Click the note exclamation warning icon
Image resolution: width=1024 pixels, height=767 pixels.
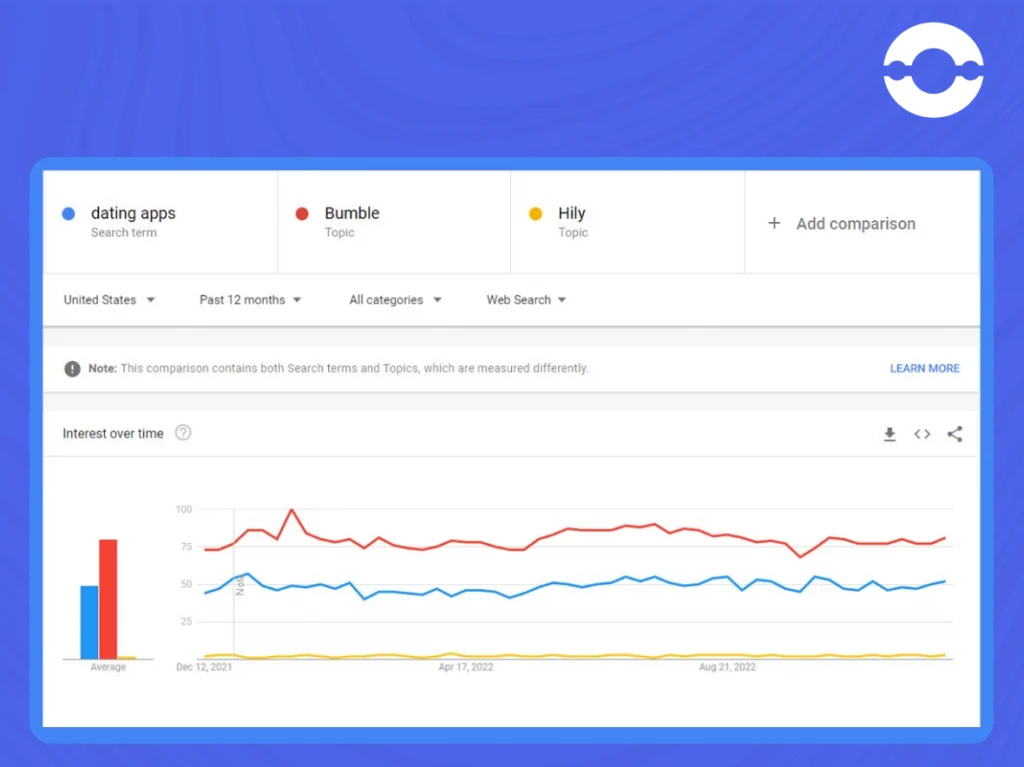72,368
